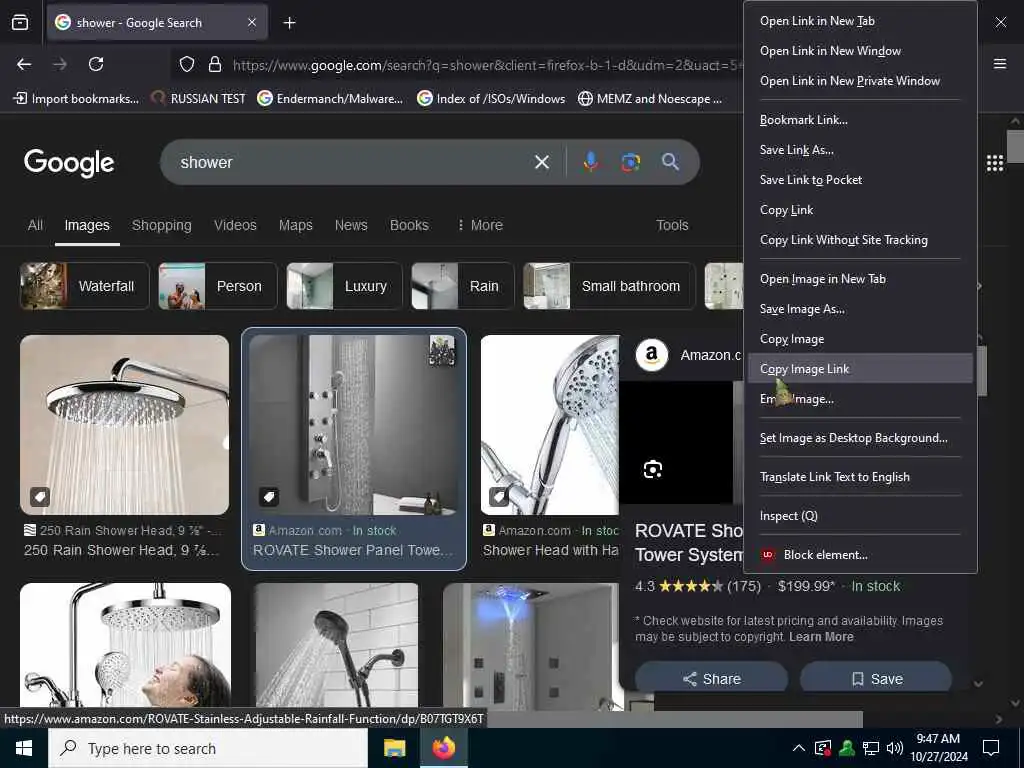Open RUSSIAN TEST bookmark
Screen dimensions: 1024x768
point(199,99)
